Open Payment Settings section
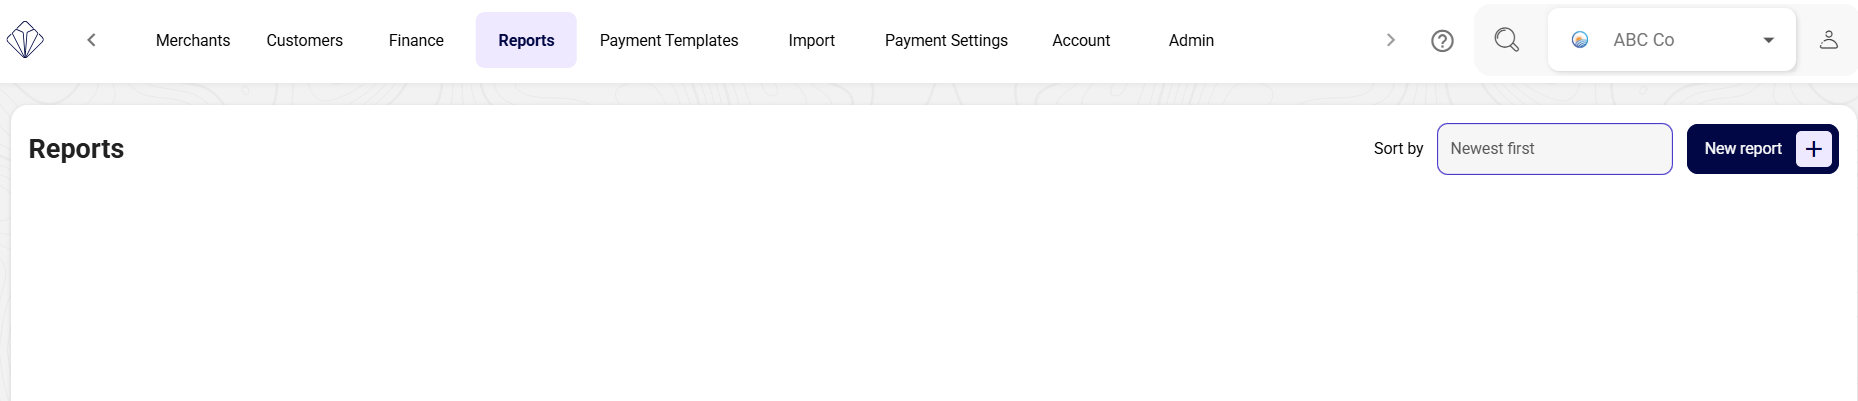The height and width of the screenshot is (401, 1858). click(946, 40)
